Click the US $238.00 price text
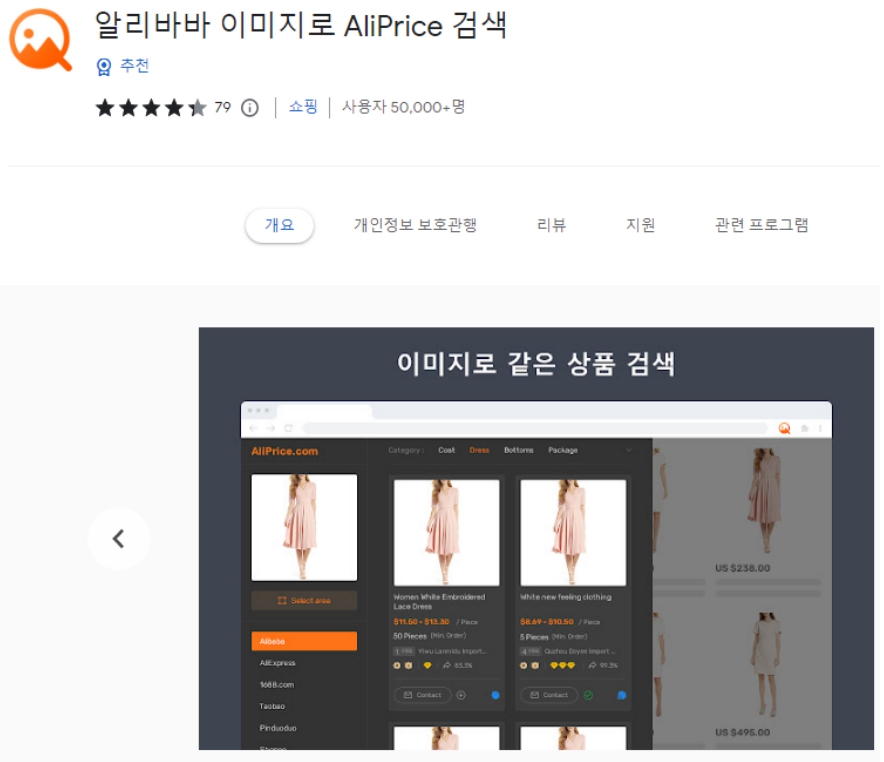 tap(742, 568)
